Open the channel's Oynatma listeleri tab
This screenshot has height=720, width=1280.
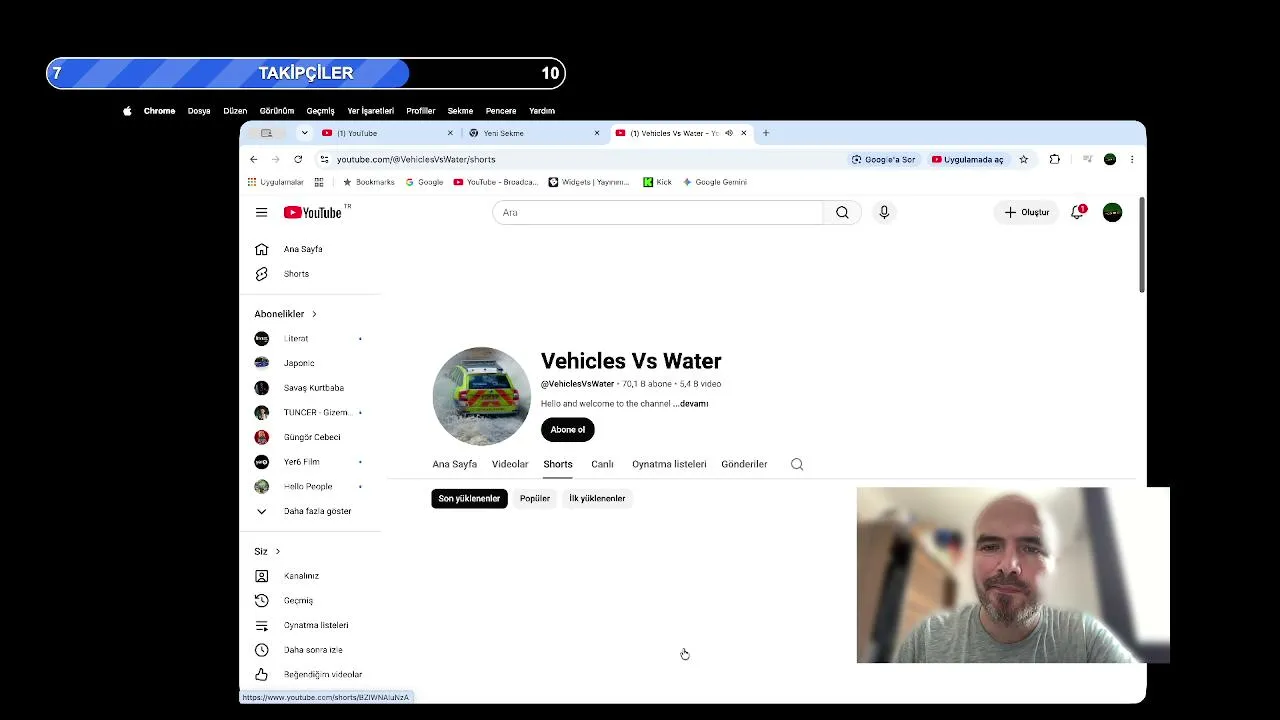(669, 464)
